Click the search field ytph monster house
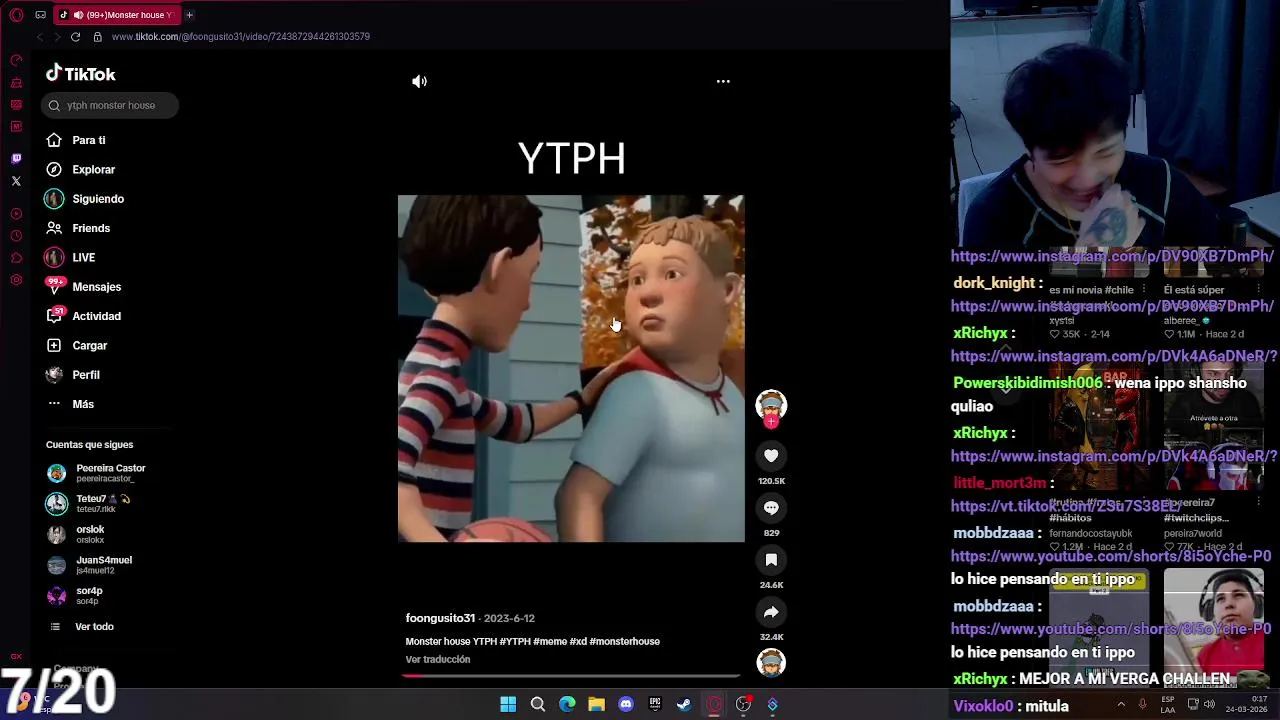This screenshot has width=1280, height=720. pos(110,105)
